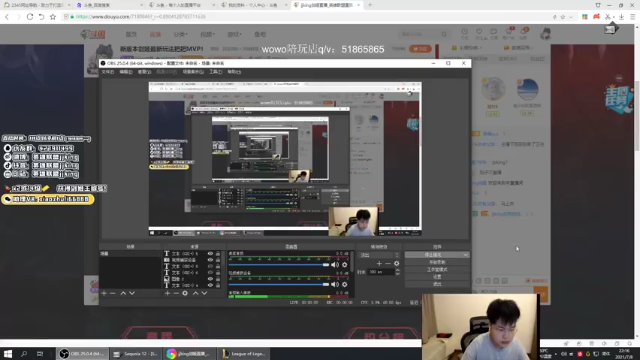This screenshot has width=640, height=360.
Task: Open browser downloads icon
Action: pyautogui.click(x=621, y=17)
